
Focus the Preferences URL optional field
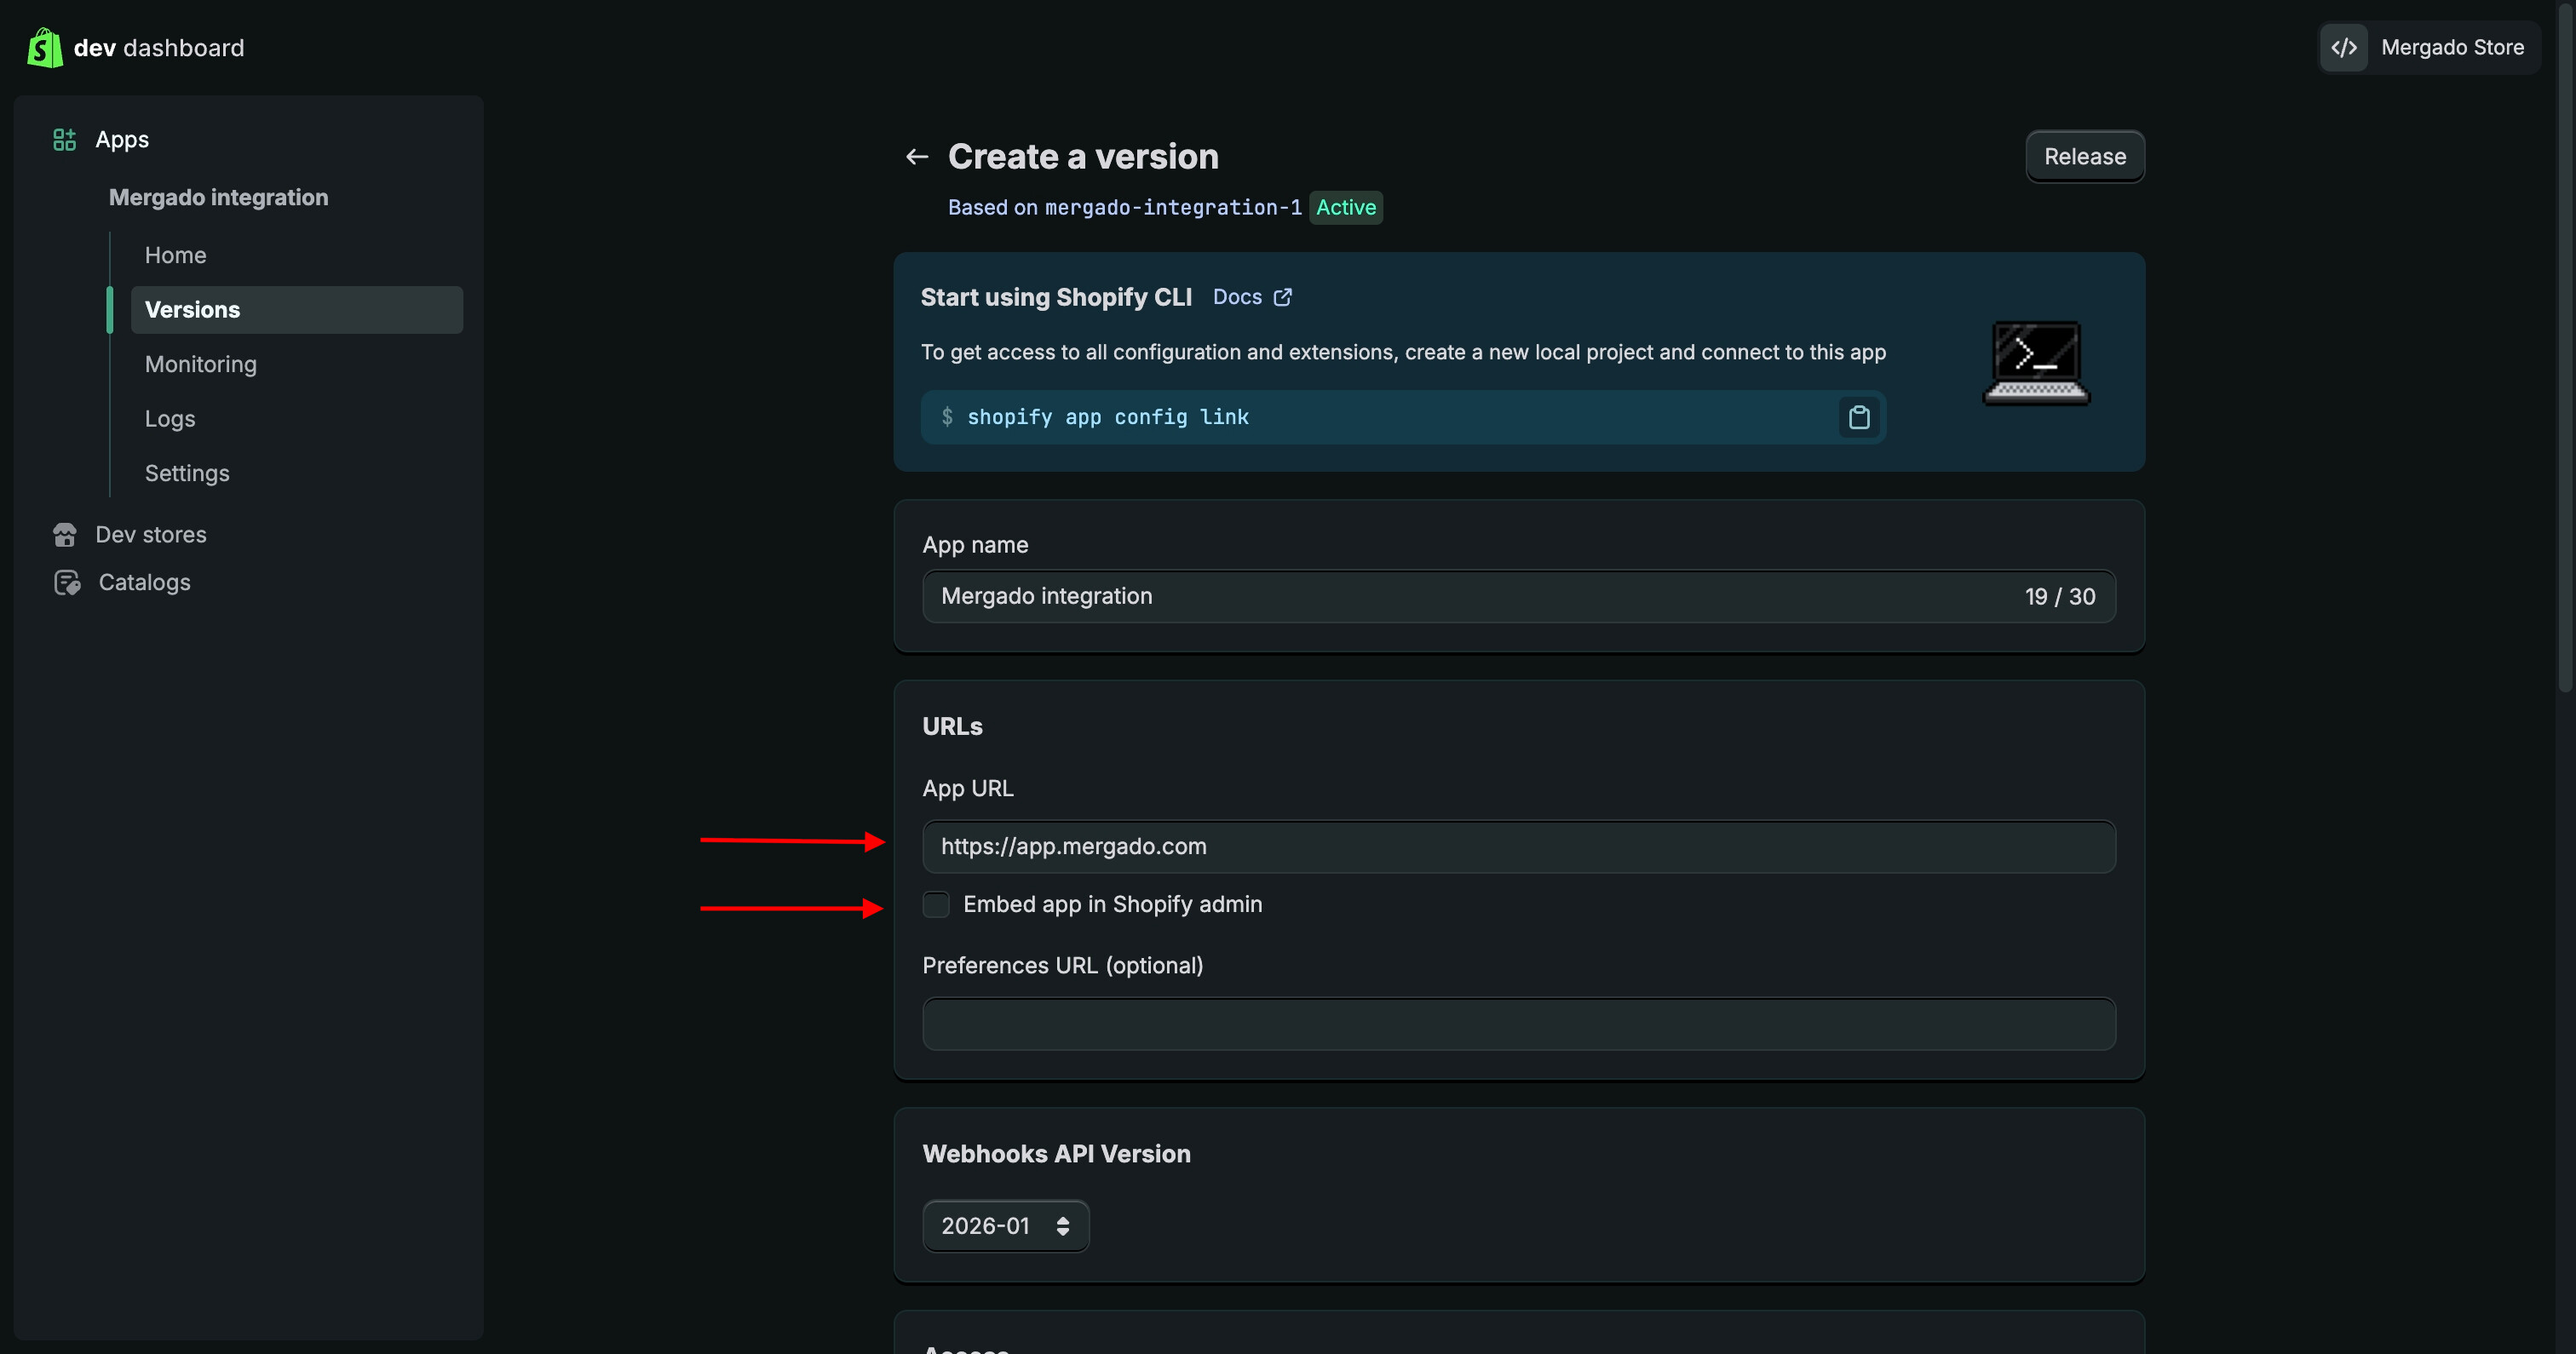pyautogui.click(x=1518, y=1023)
